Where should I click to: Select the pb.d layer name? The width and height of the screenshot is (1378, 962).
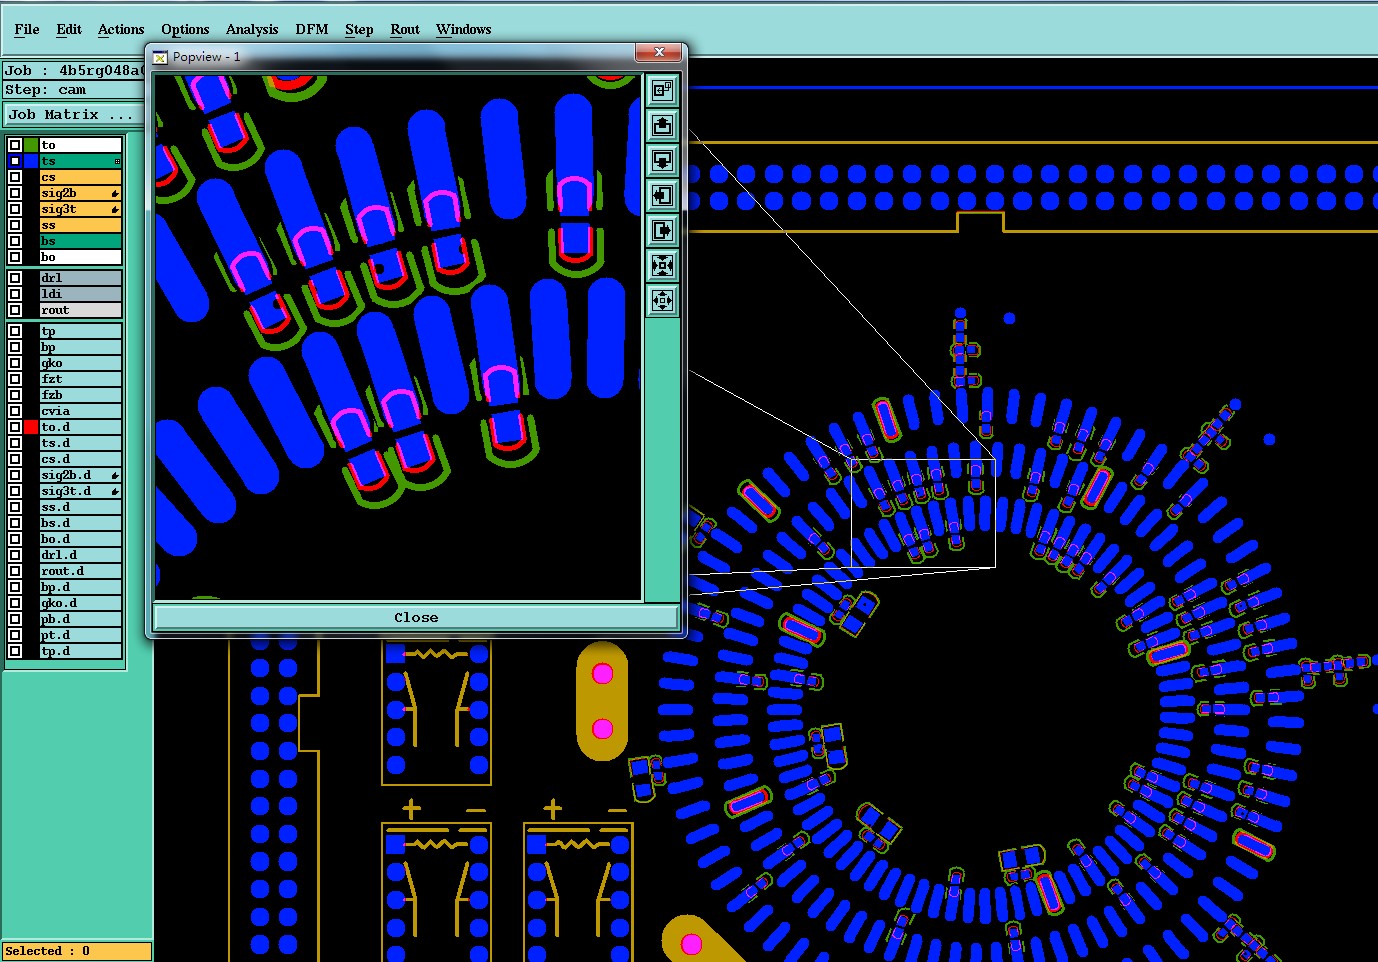coord(80,619)
